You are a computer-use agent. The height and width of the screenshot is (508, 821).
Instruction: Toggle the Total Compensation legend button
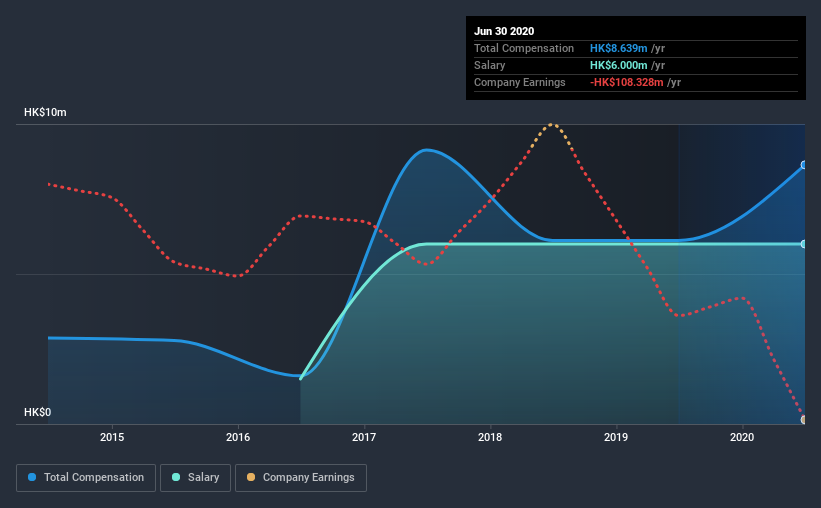(x=86, y=478)
